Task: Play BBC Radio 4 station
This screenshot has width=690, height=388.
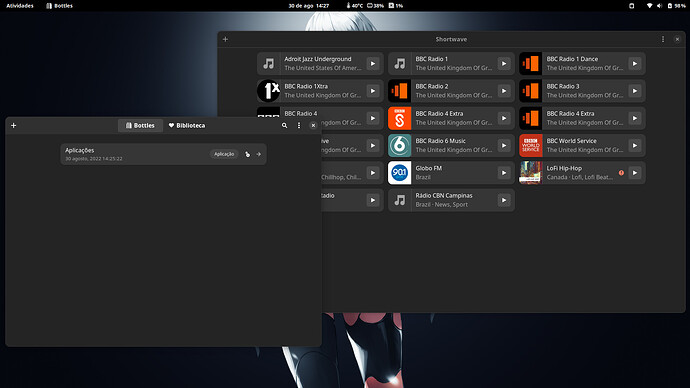Action: tap(373, 118)
